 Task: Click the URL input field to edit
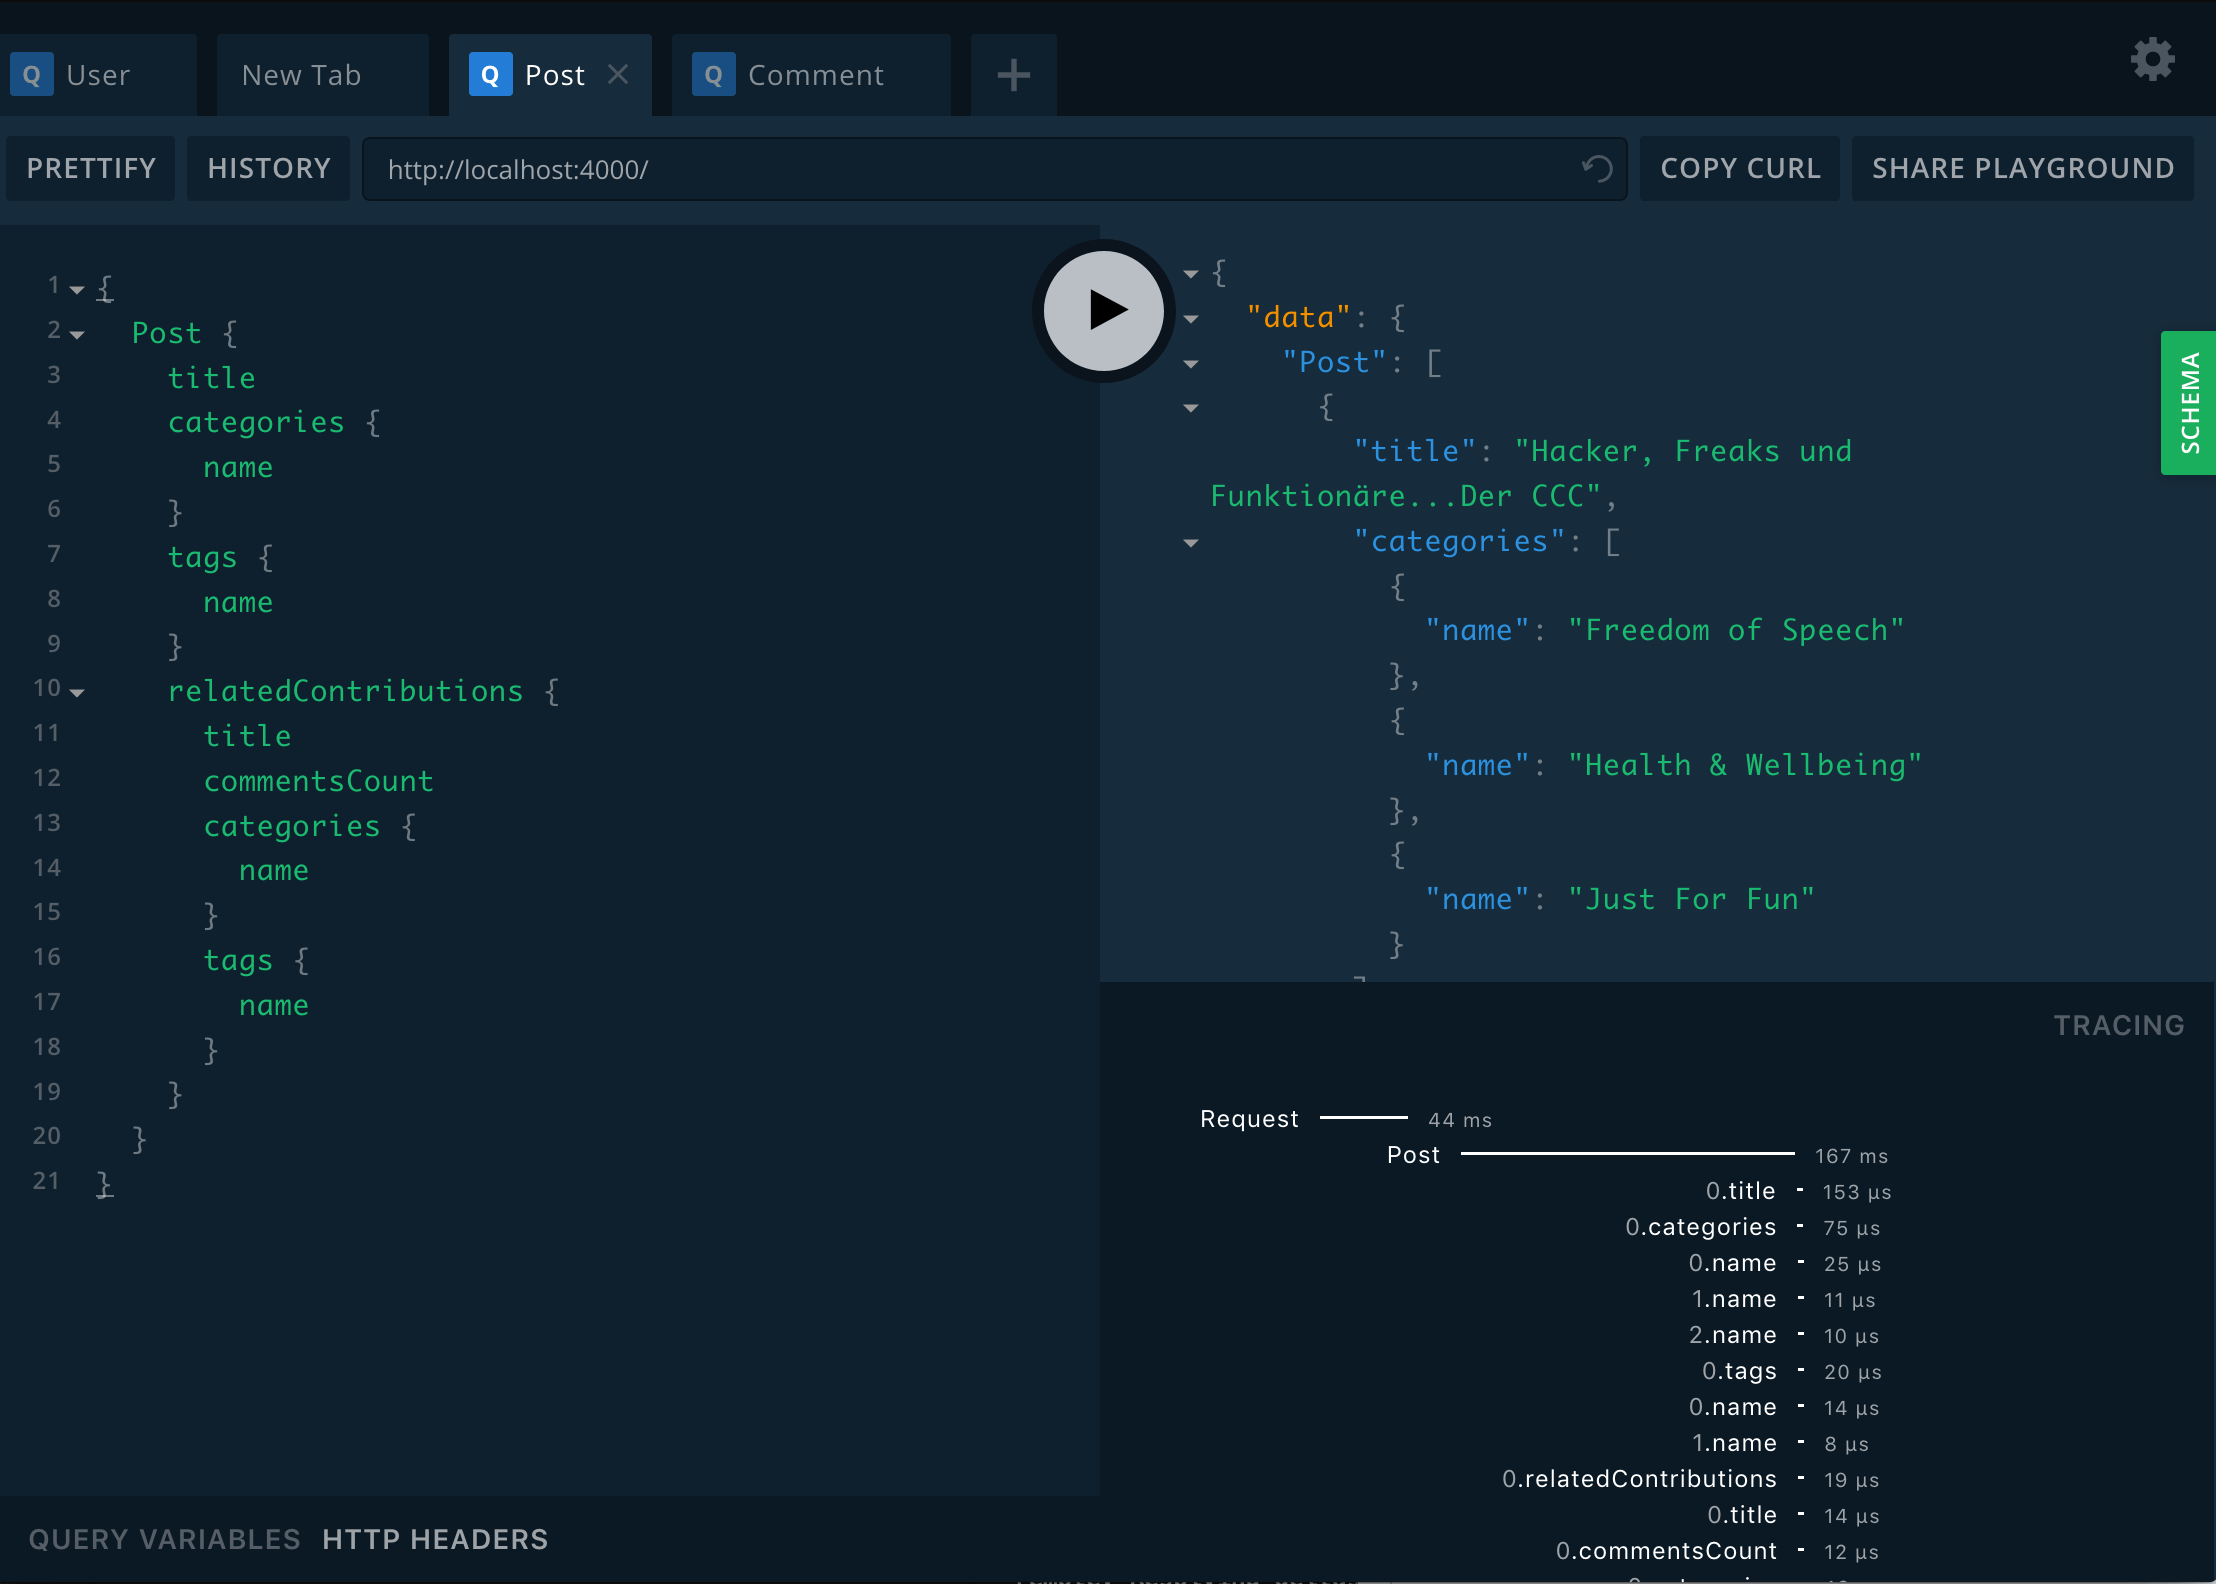click(992, 168)
